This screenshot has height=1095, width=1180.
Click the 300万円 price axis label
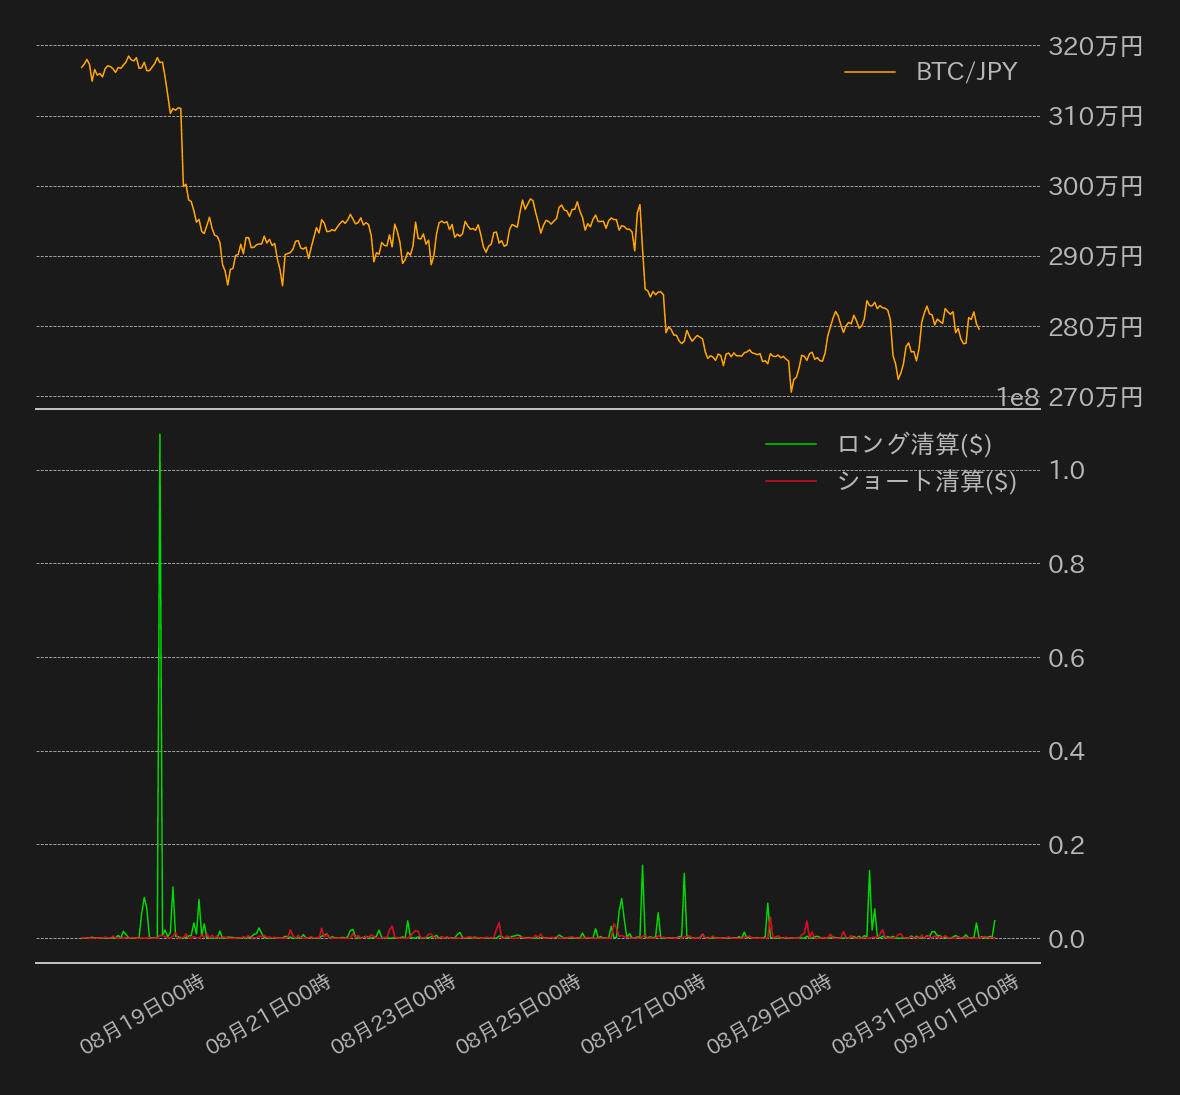[x=1095, y=187]
